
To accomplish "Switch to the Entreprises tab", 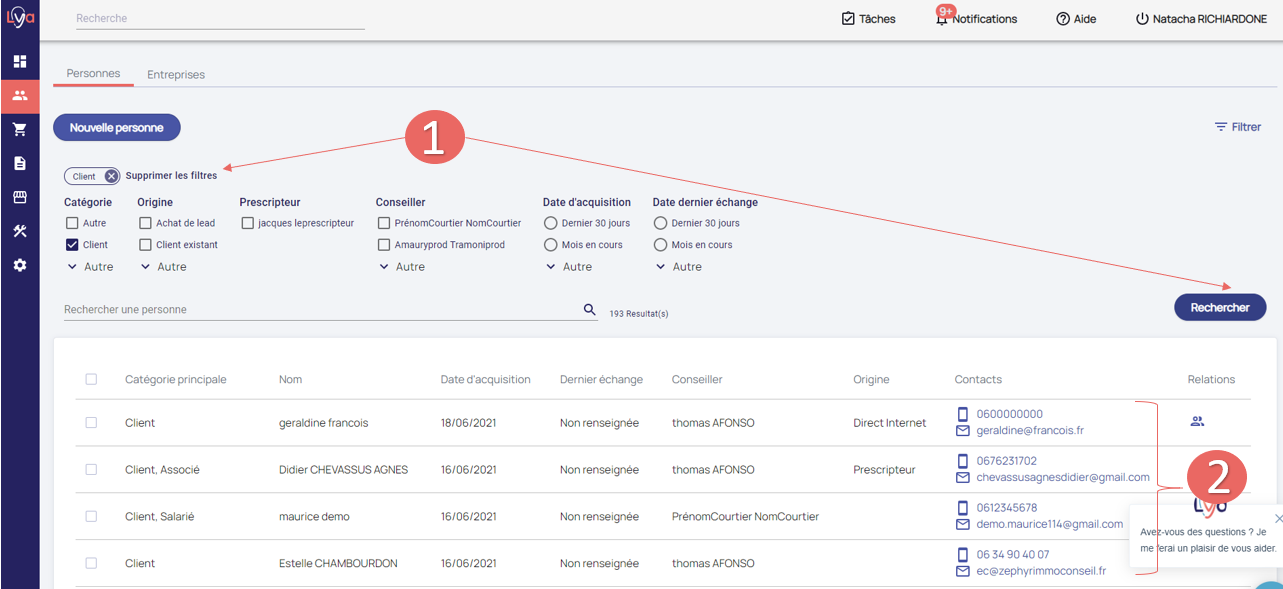I will (176, 75).
